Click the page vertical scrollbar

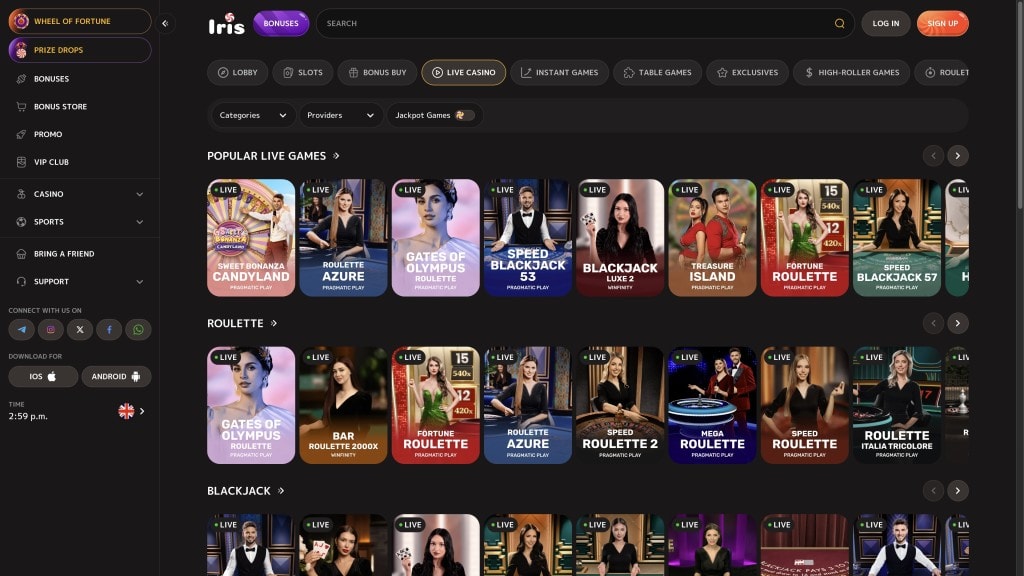[1019, 104]
